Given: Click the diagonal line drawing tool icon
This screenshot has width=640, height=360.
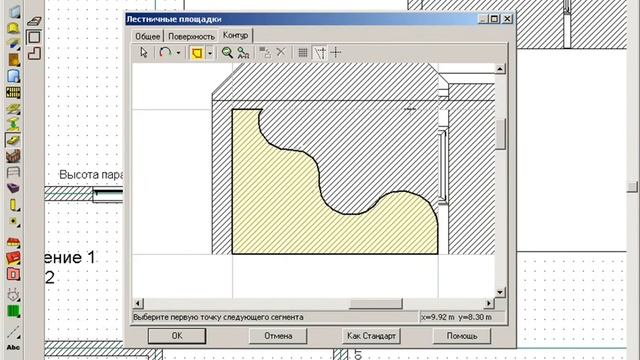Looking at the screenshot, I should [x=13, y=331].
